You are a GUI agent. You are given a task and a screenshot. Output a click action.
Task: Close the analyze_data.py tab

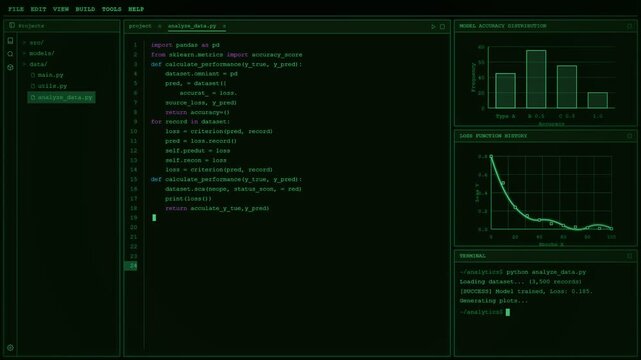[x=224, y=26]
